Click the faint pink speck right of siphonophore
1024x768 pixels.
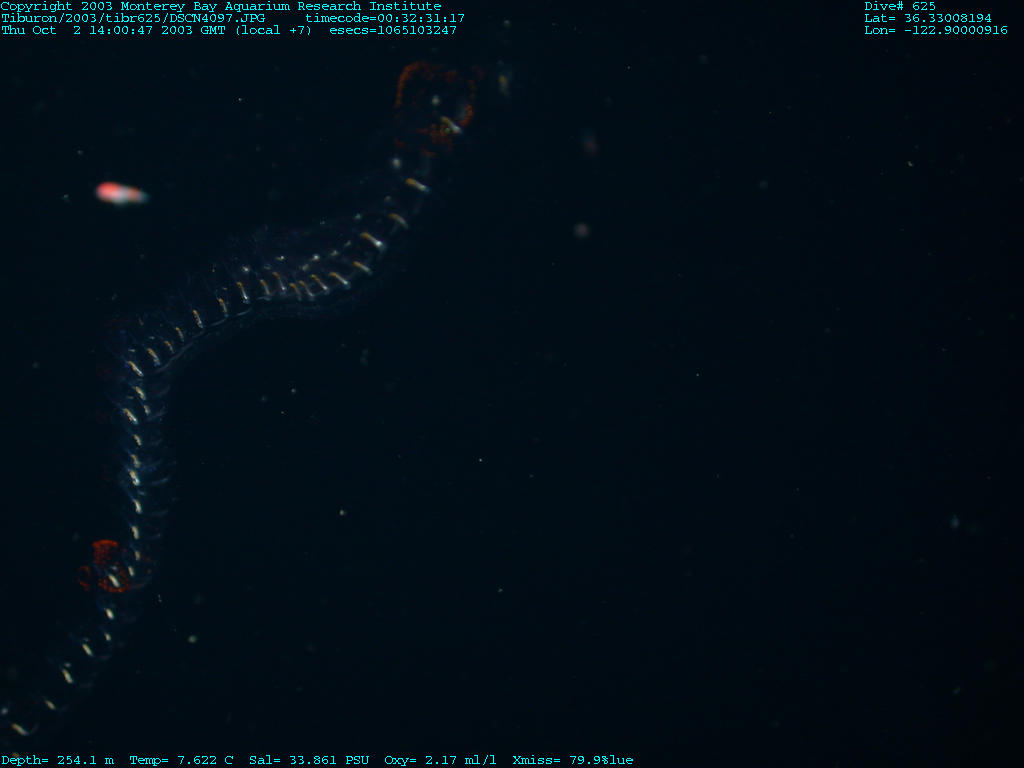[581, 231]
